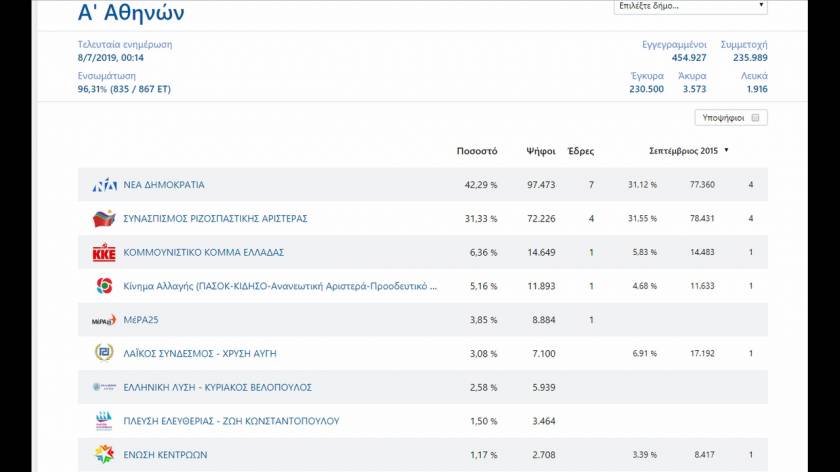Open the Επιλέξτε δήμο dropdown

690,6
